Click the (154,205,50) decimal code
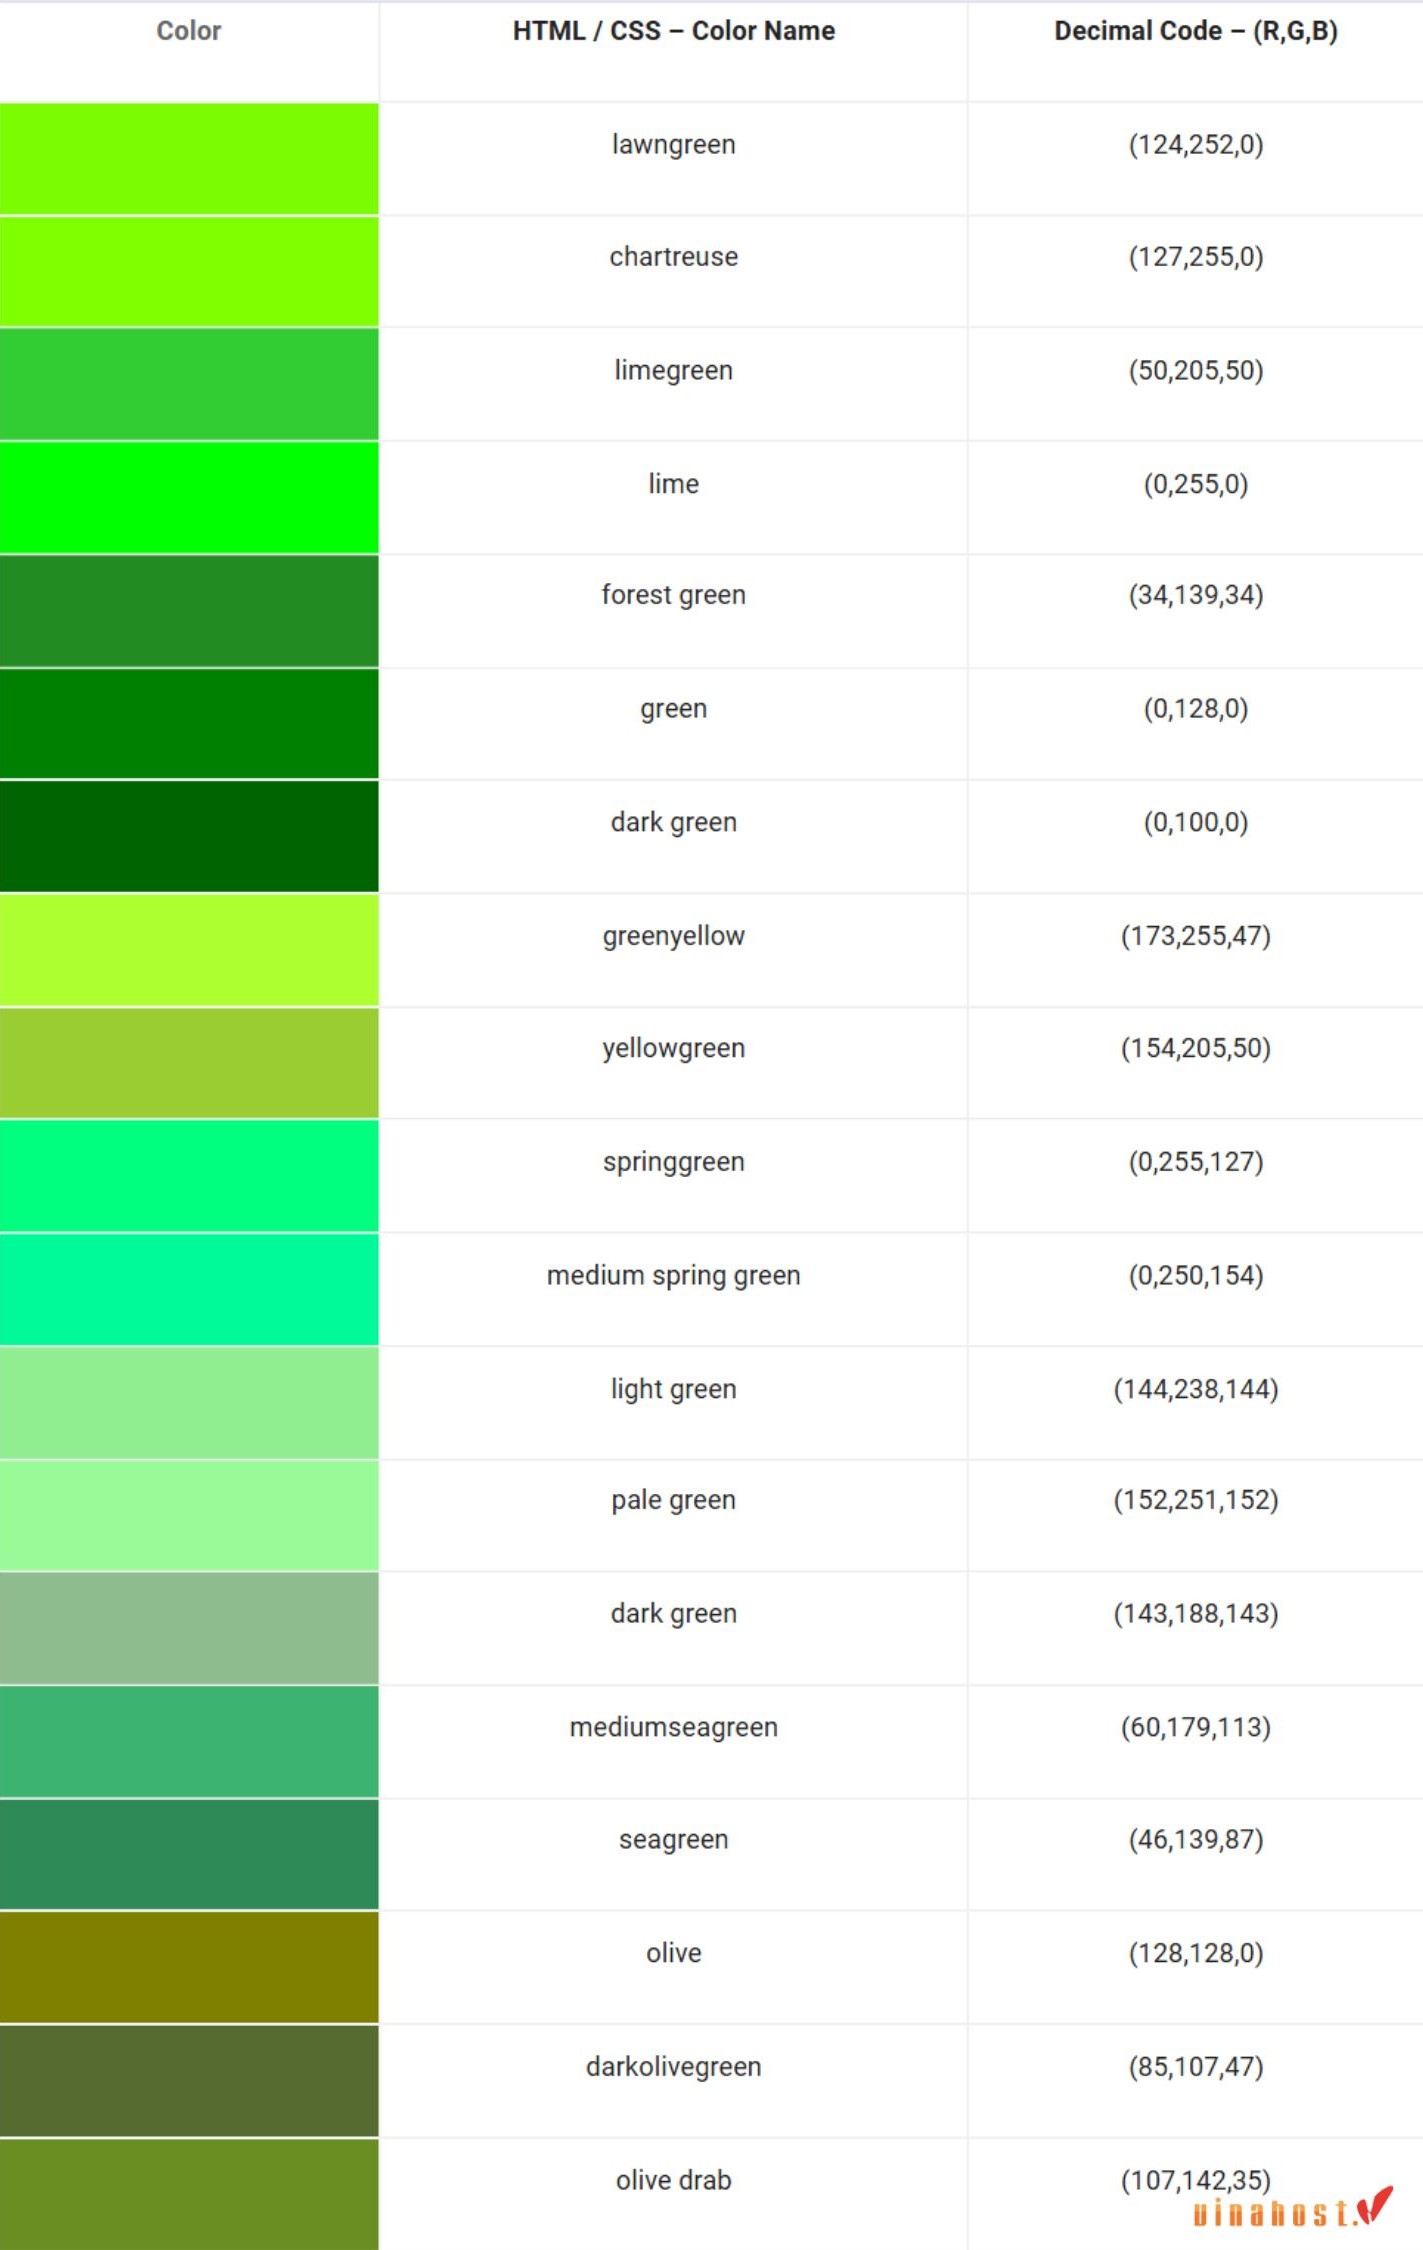Image resolution: width=1423 pixels, height=2250 pixels. pyautogui.click(x=1196, y=1049)
